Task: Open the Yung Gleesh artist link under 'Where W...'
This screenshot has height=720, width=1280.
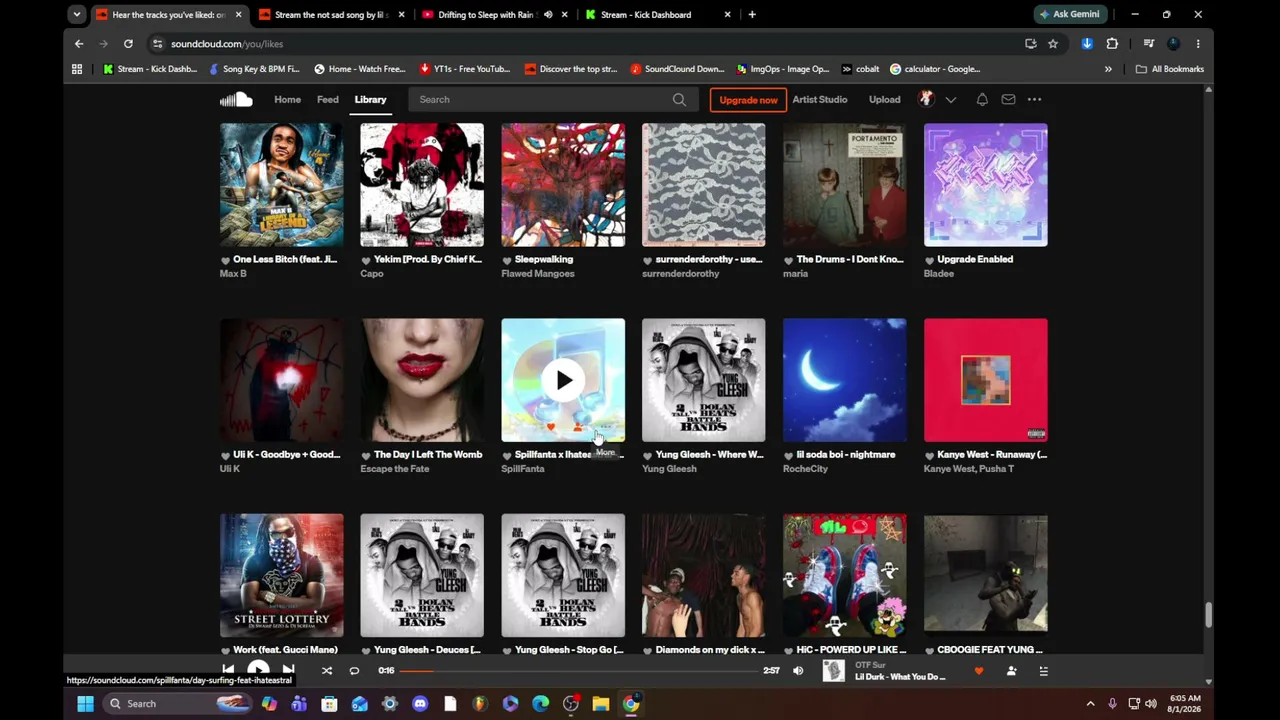Action: [669, 468]
